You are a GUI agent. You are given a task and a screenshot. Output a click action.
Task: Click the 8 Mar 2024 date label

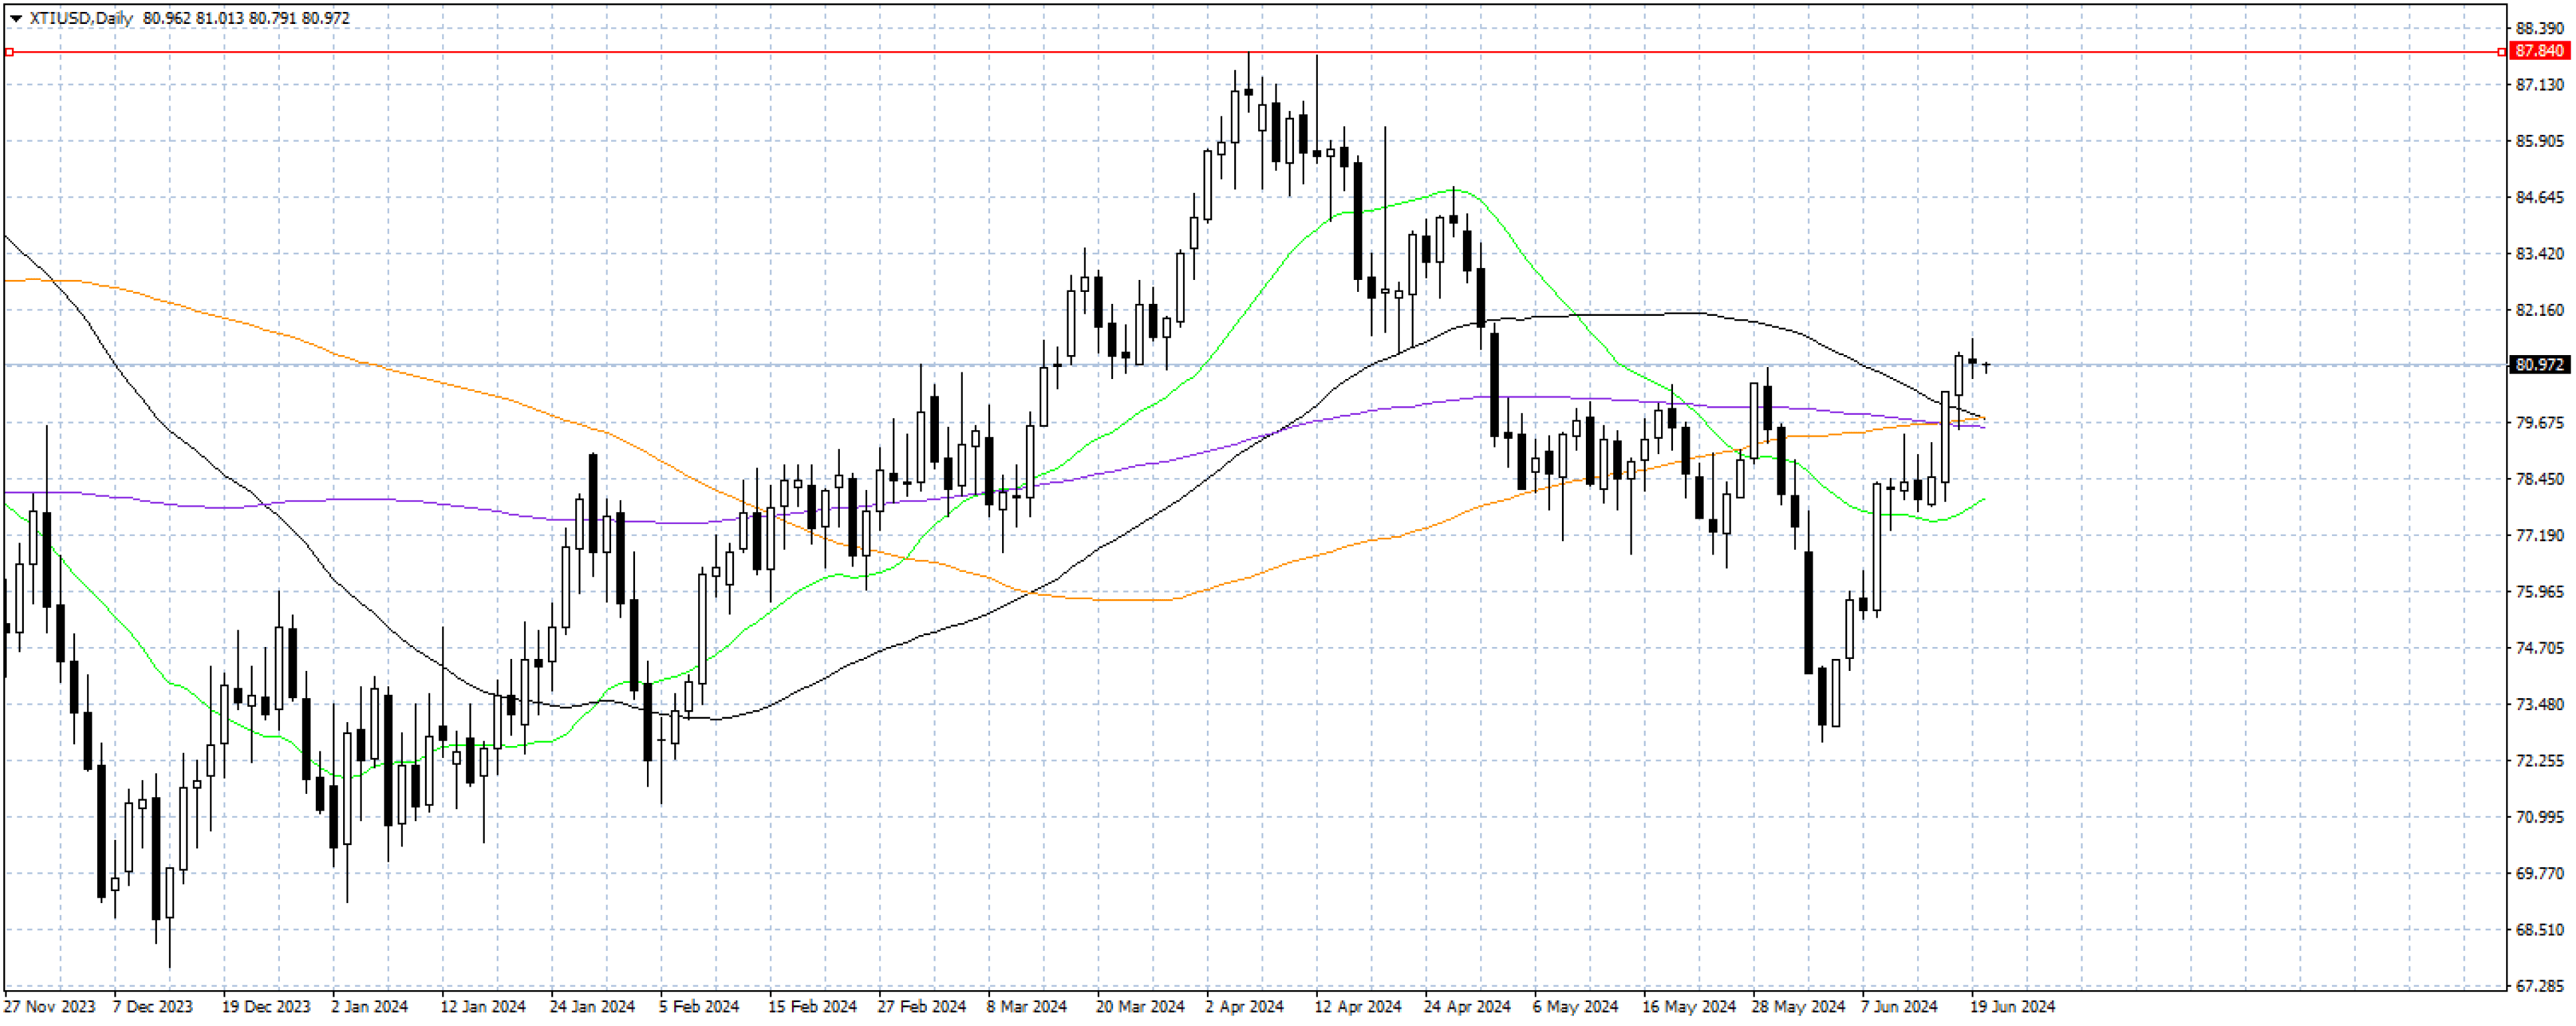[1026, 1006]
